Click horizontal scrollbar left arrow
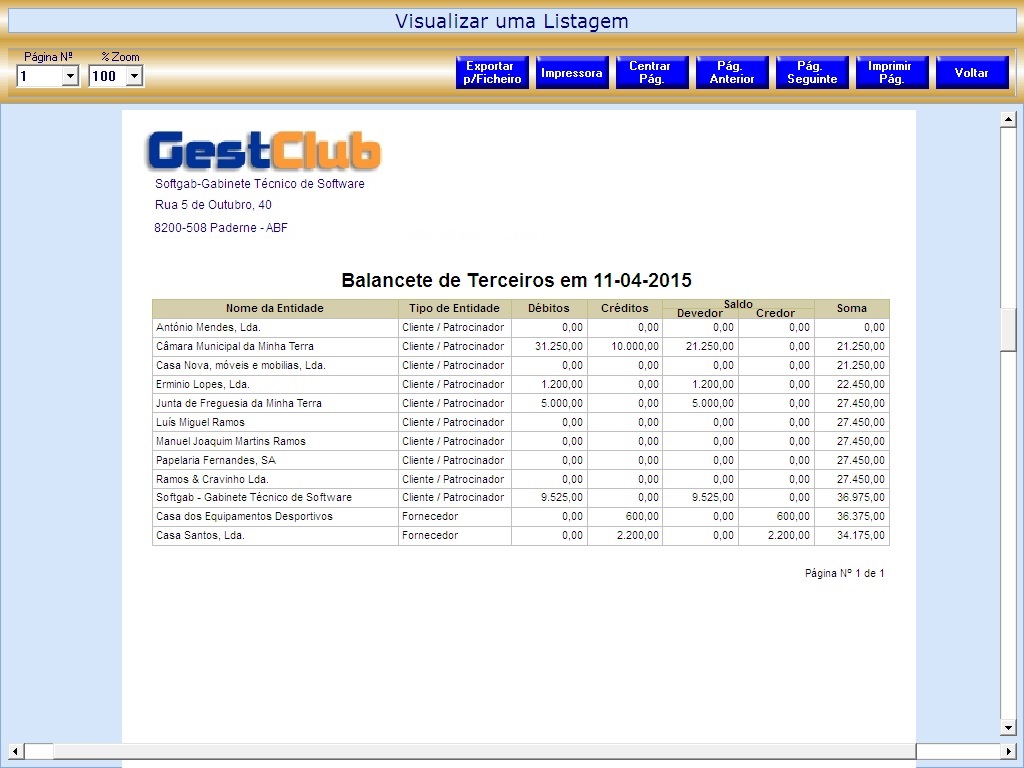This screenshot has height=768, width=1024. click(x=16, y=751)
